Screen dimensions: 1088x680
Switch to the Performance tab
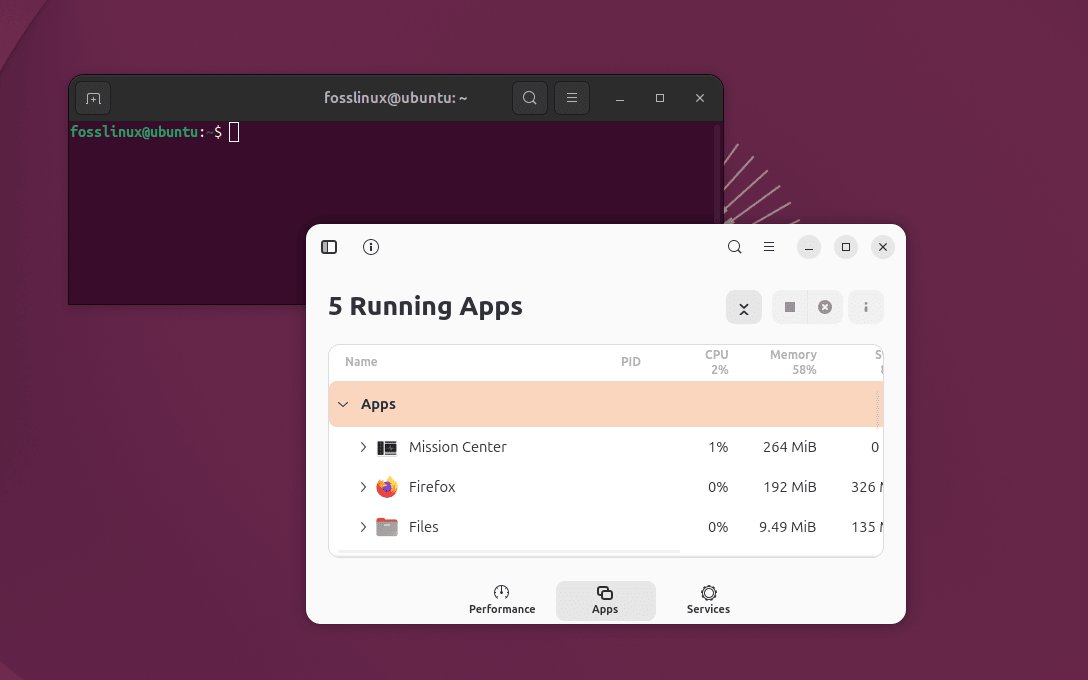502,600
